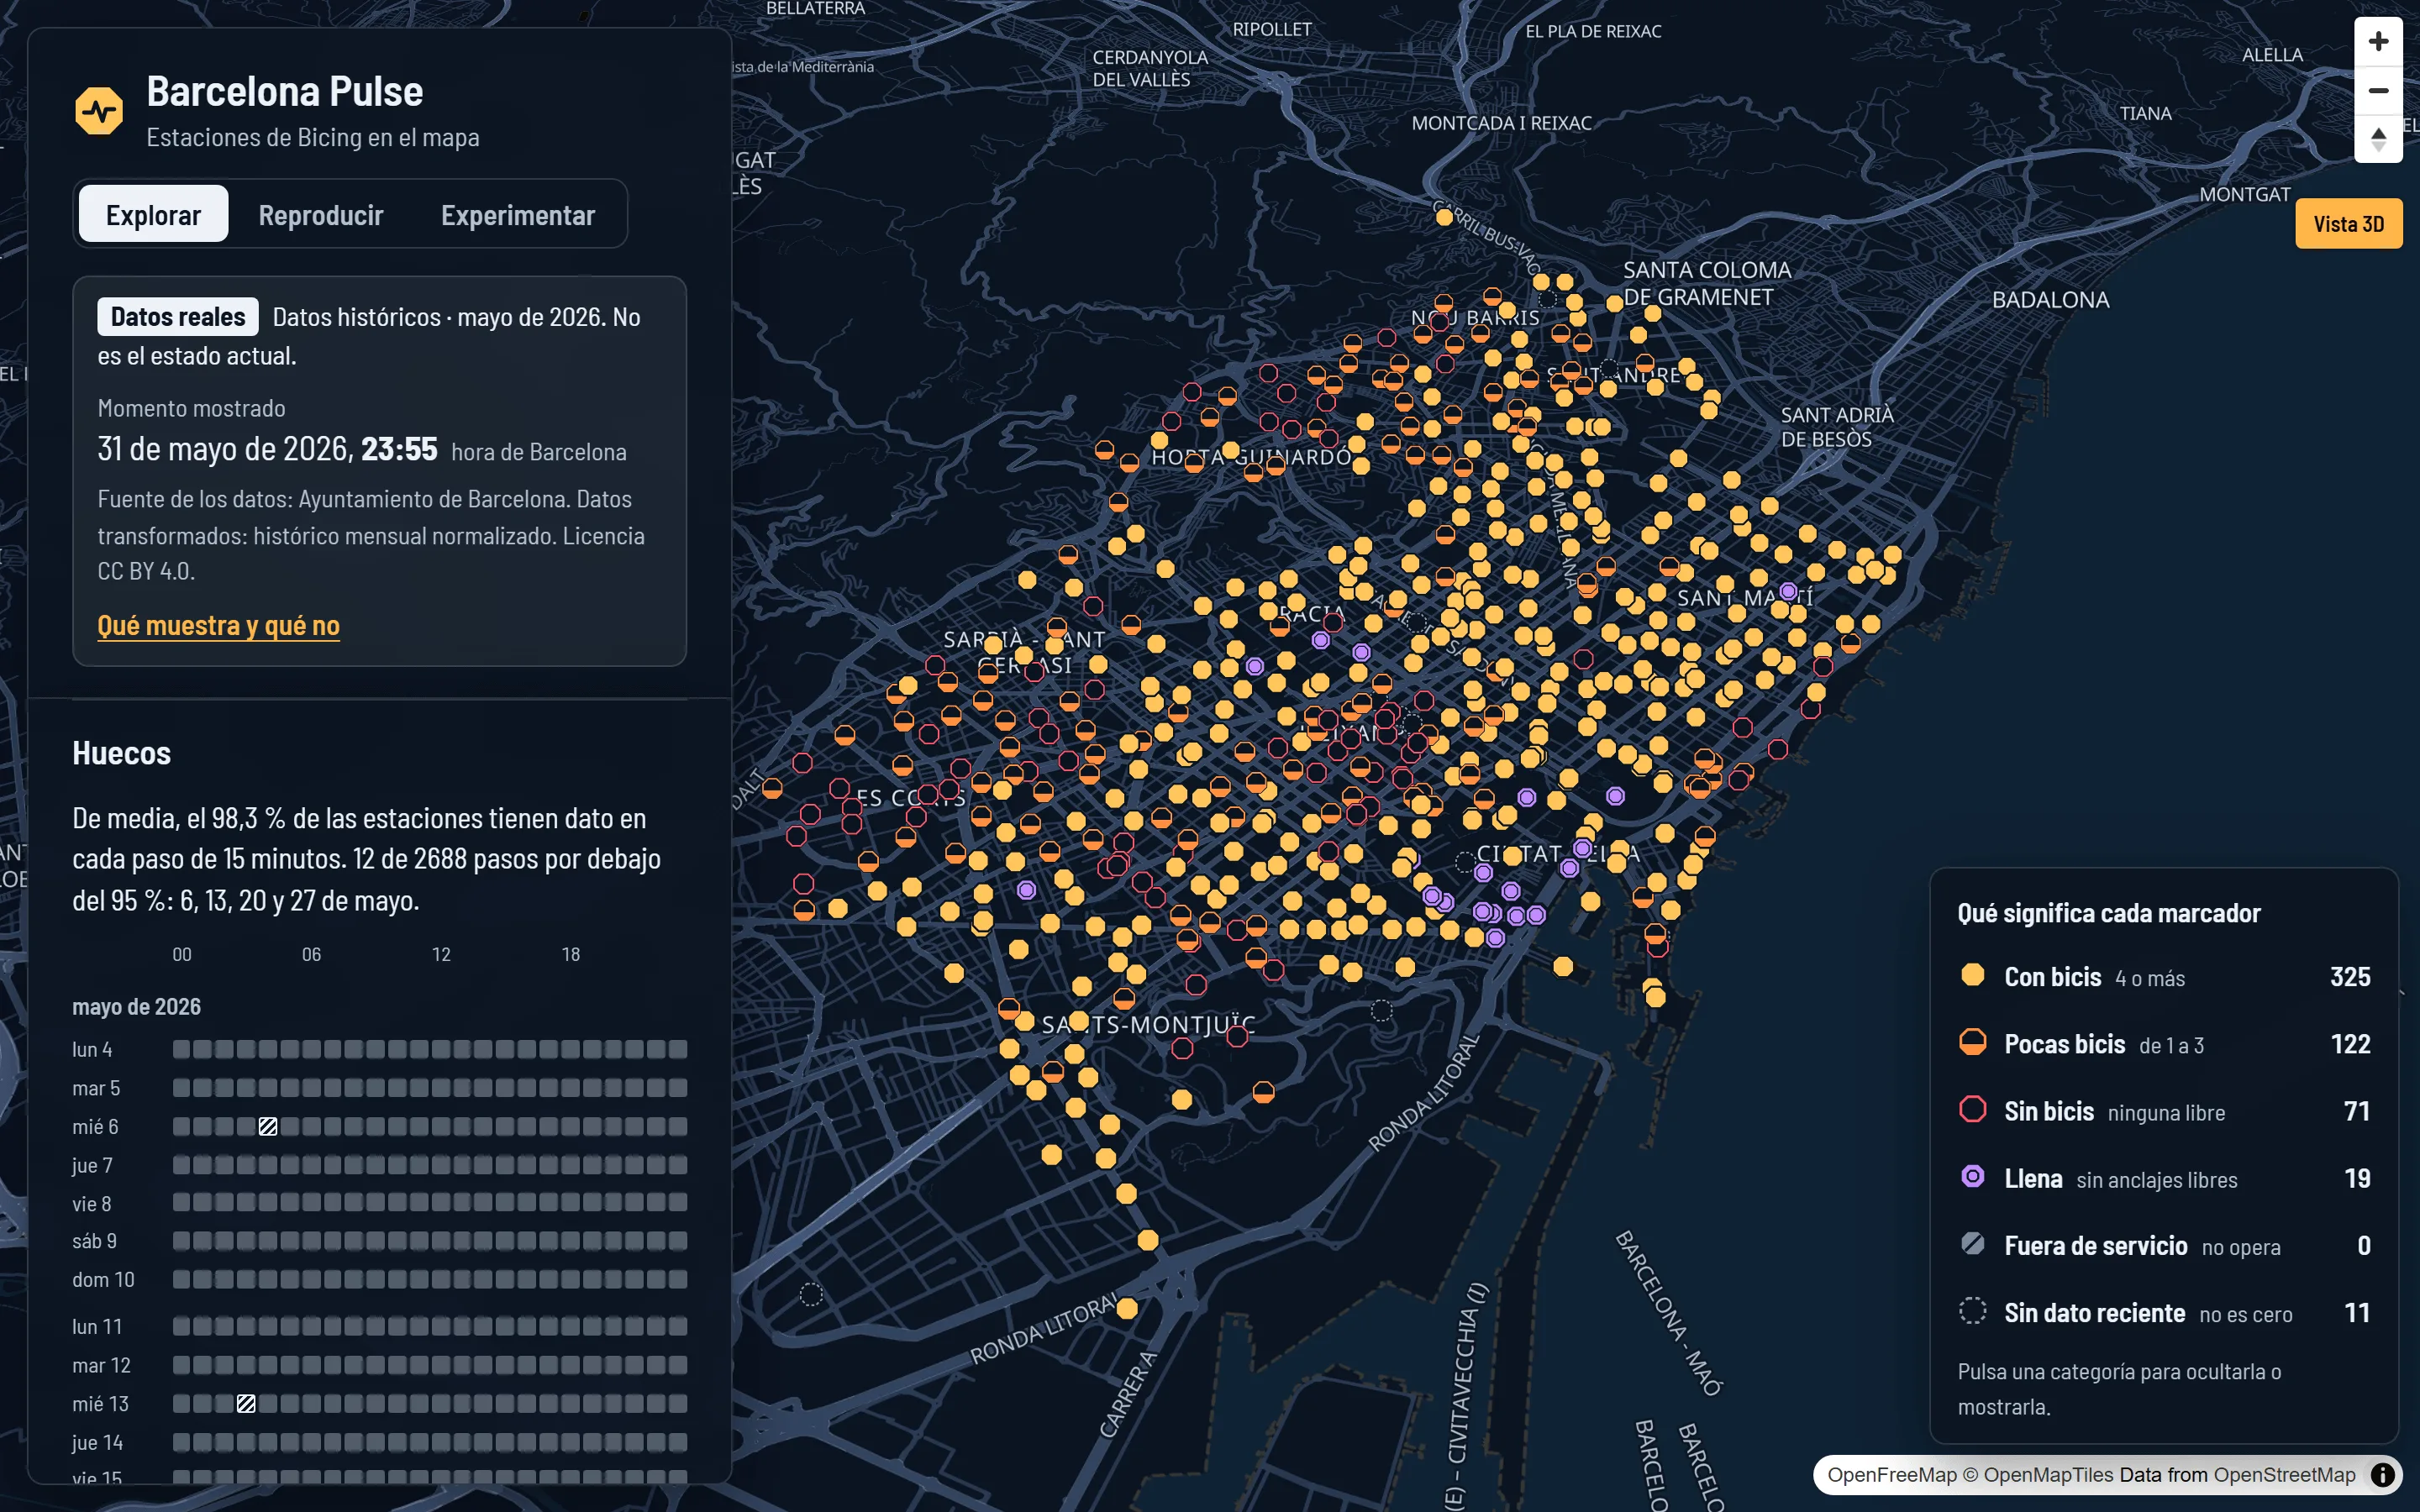Image resolution: width=2420 pixels, height=1512 pixels.
Task: Zoom in with the map plus button
Action: (2378, 42)
